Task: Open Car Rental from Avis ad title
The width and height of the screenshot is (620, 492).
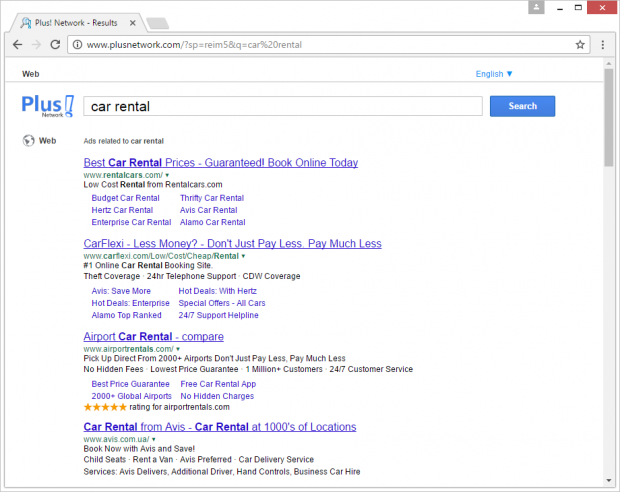Action: [x=220, y=427]
